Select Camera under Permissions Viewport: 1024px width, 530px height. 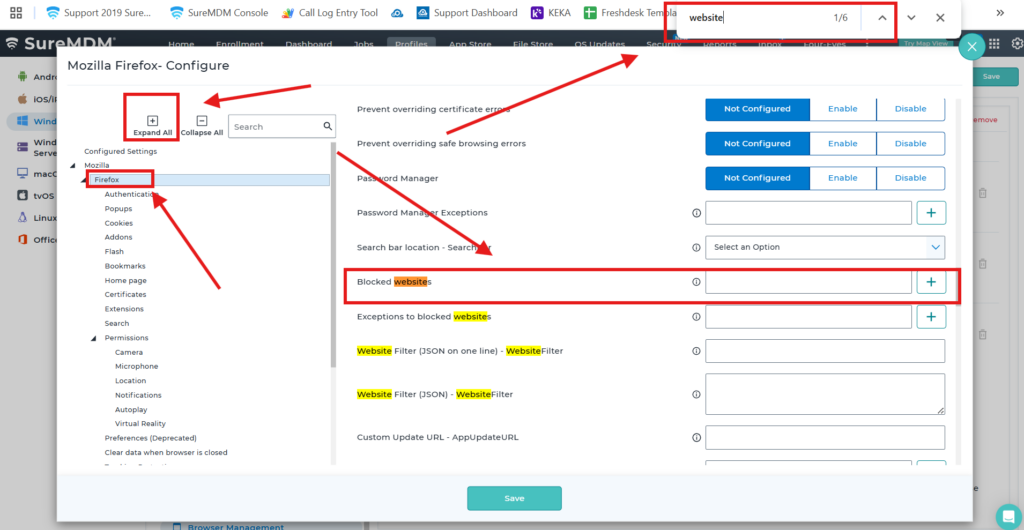pyautogui.click(x=129, y=352)
